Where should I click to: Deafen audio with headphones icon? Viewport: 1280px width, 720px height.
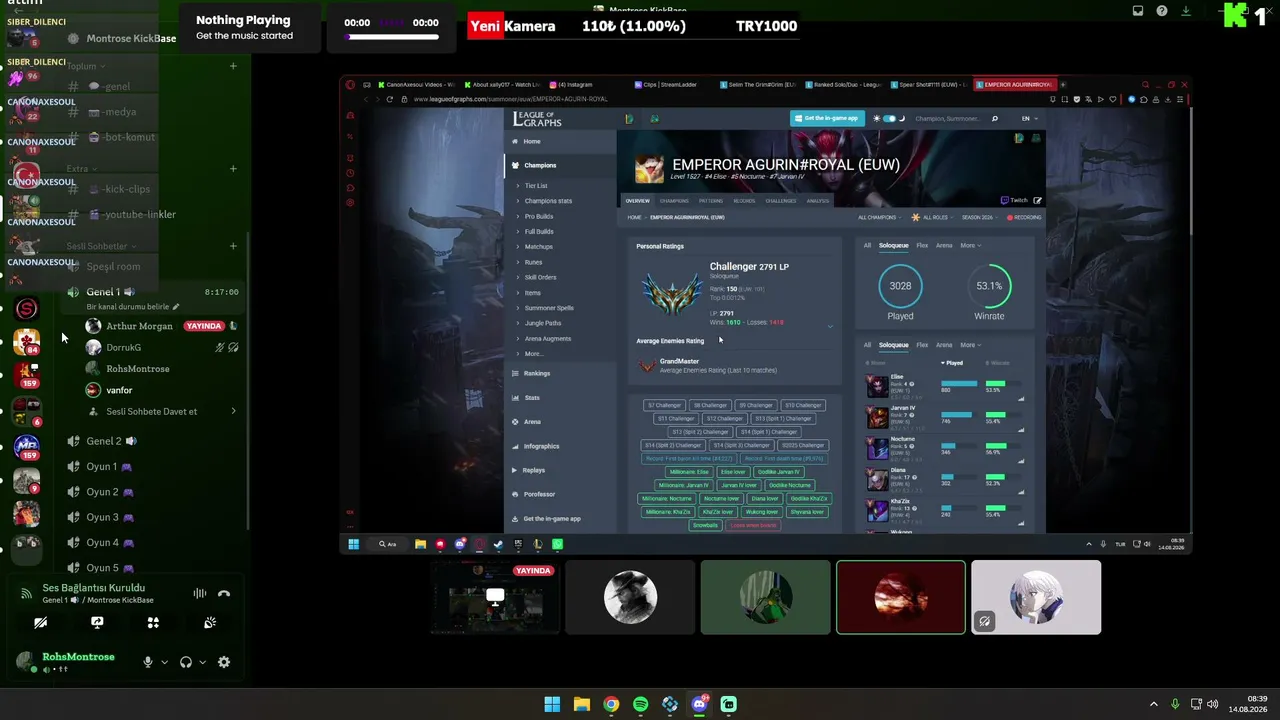coord(185,662)
